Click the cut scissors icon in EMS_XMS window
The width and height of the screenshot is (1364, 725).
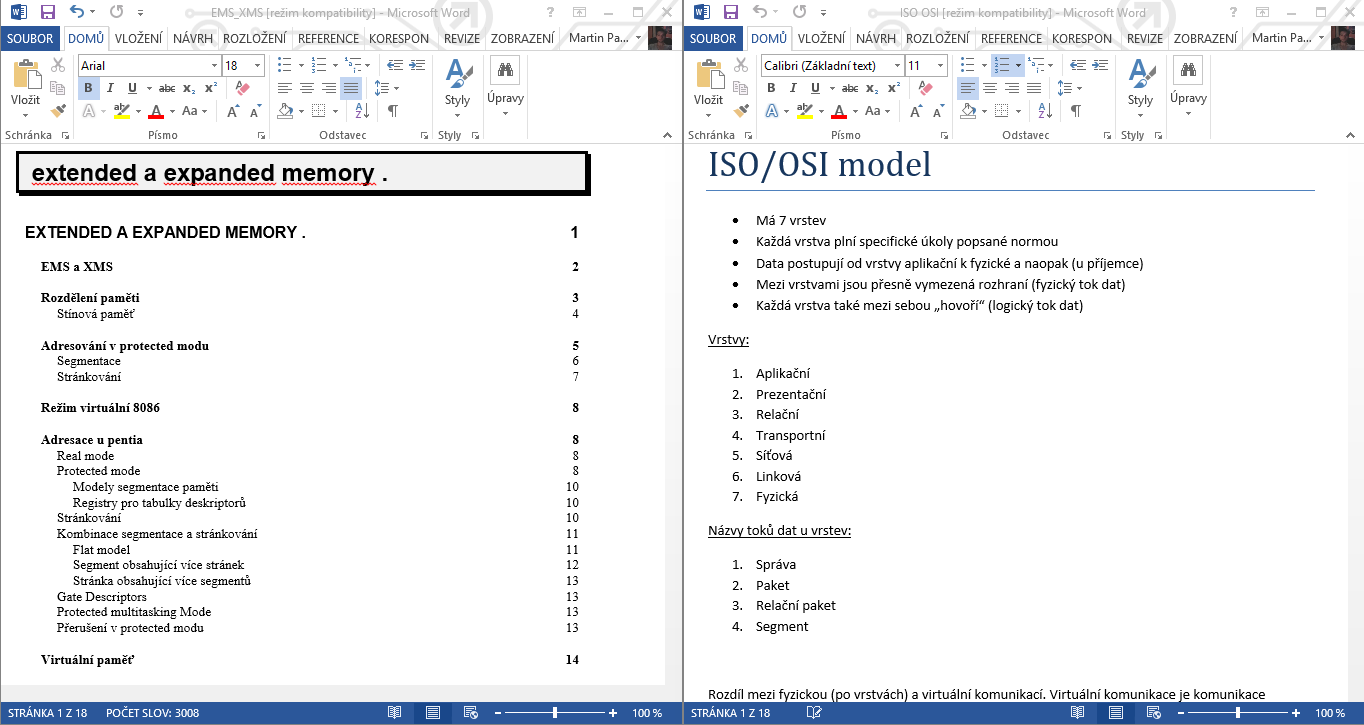point(58,65)
